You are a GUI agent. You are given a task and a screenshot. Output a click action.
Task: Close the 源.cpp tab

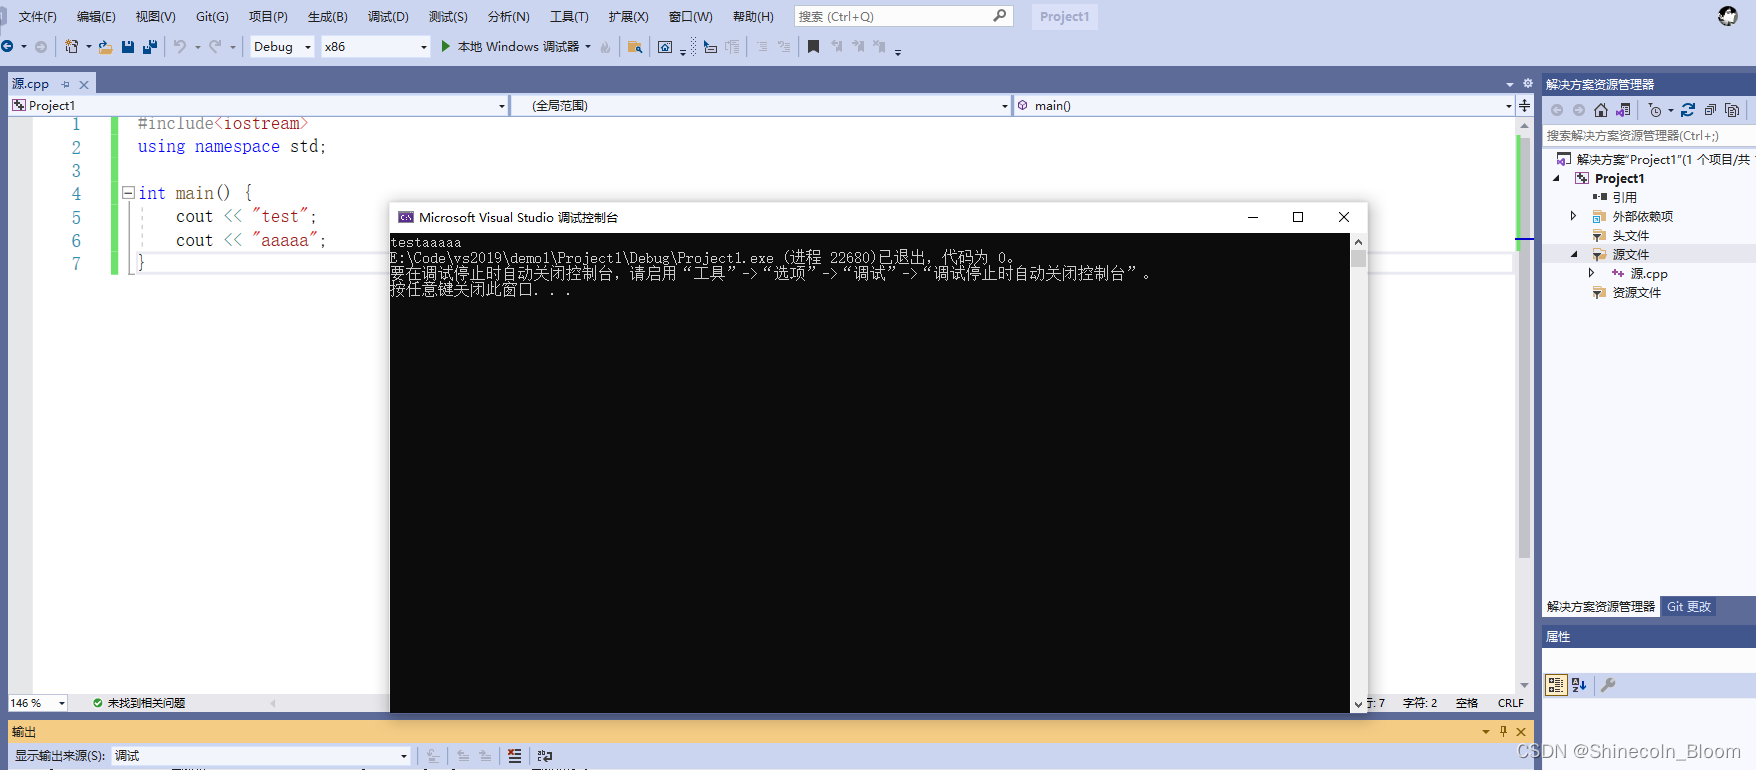[84, 85]
